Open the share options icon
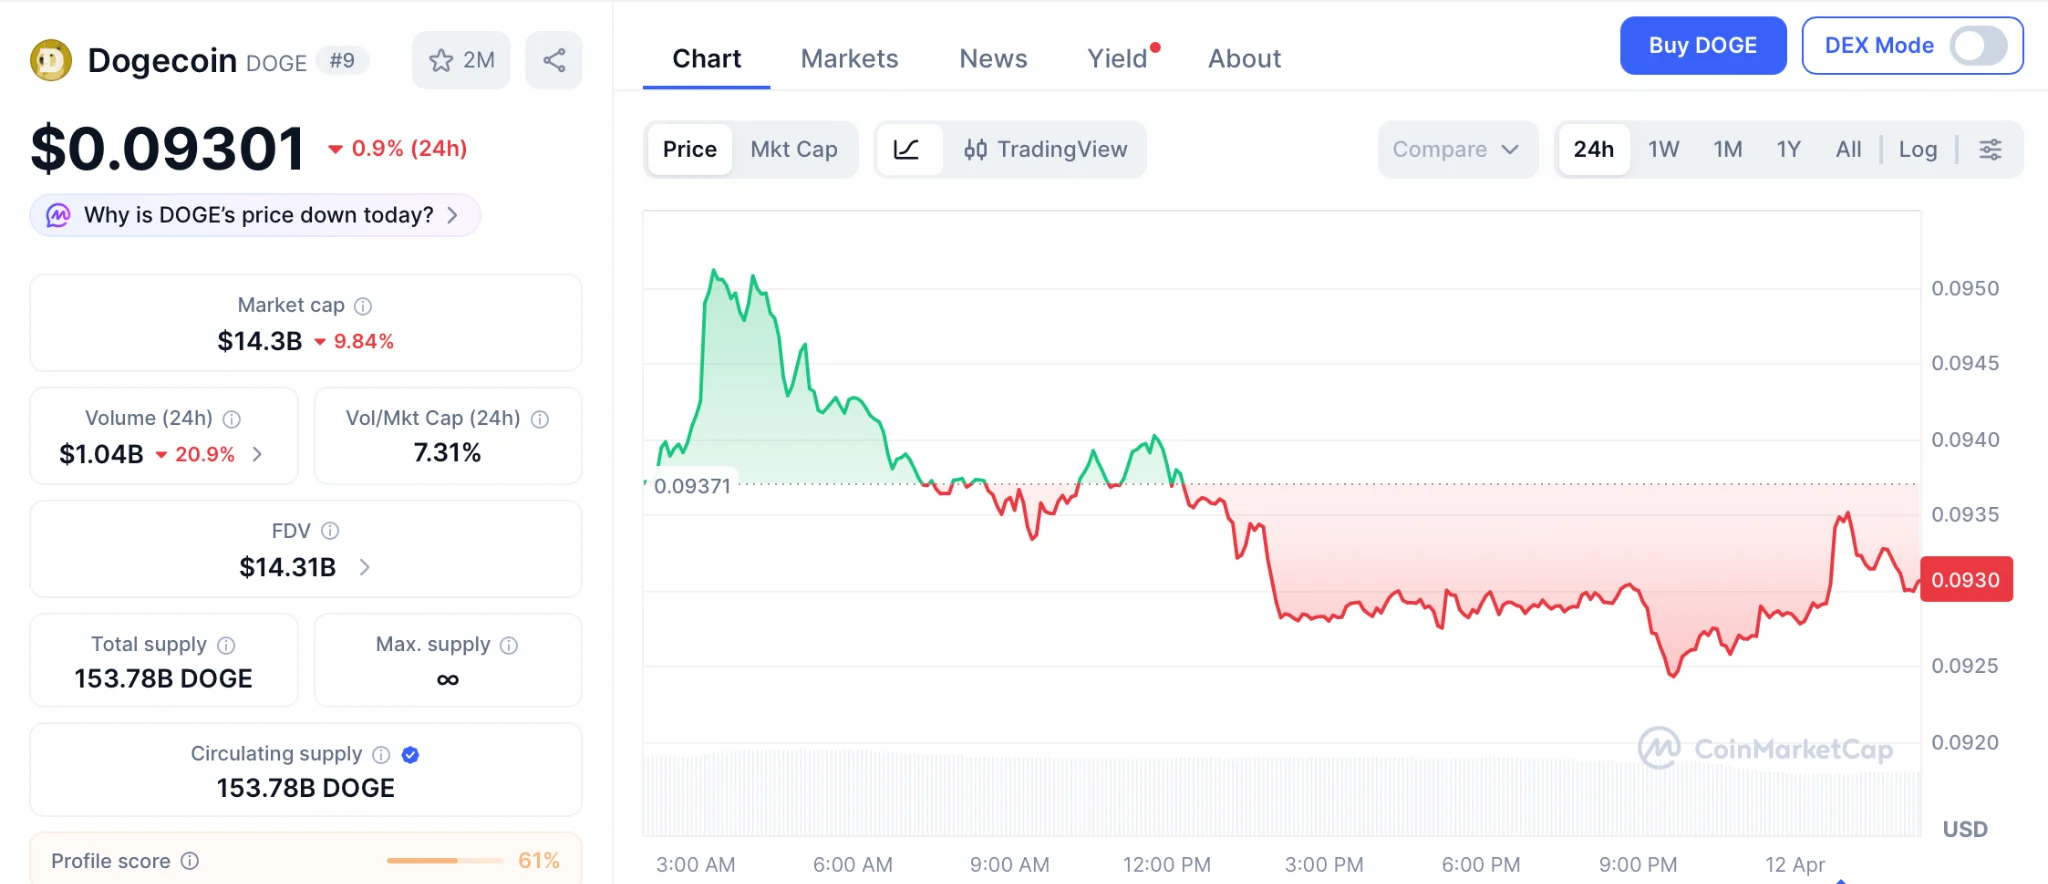This screenshot has width=2048, height=884. [x=554, y=60]
